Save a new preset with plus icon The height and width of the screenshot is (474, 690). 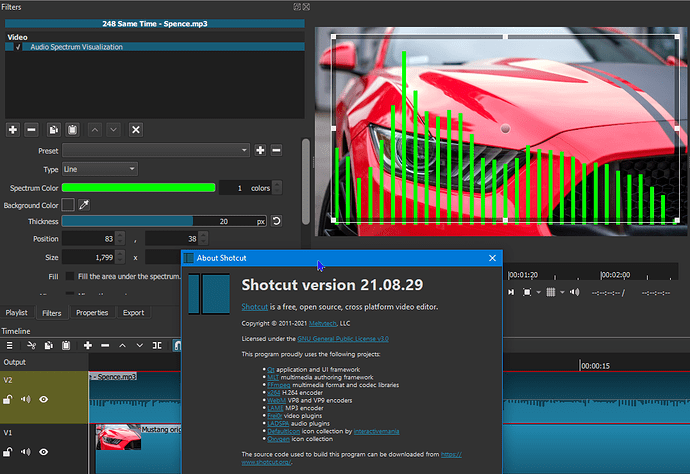click(260, 150)
